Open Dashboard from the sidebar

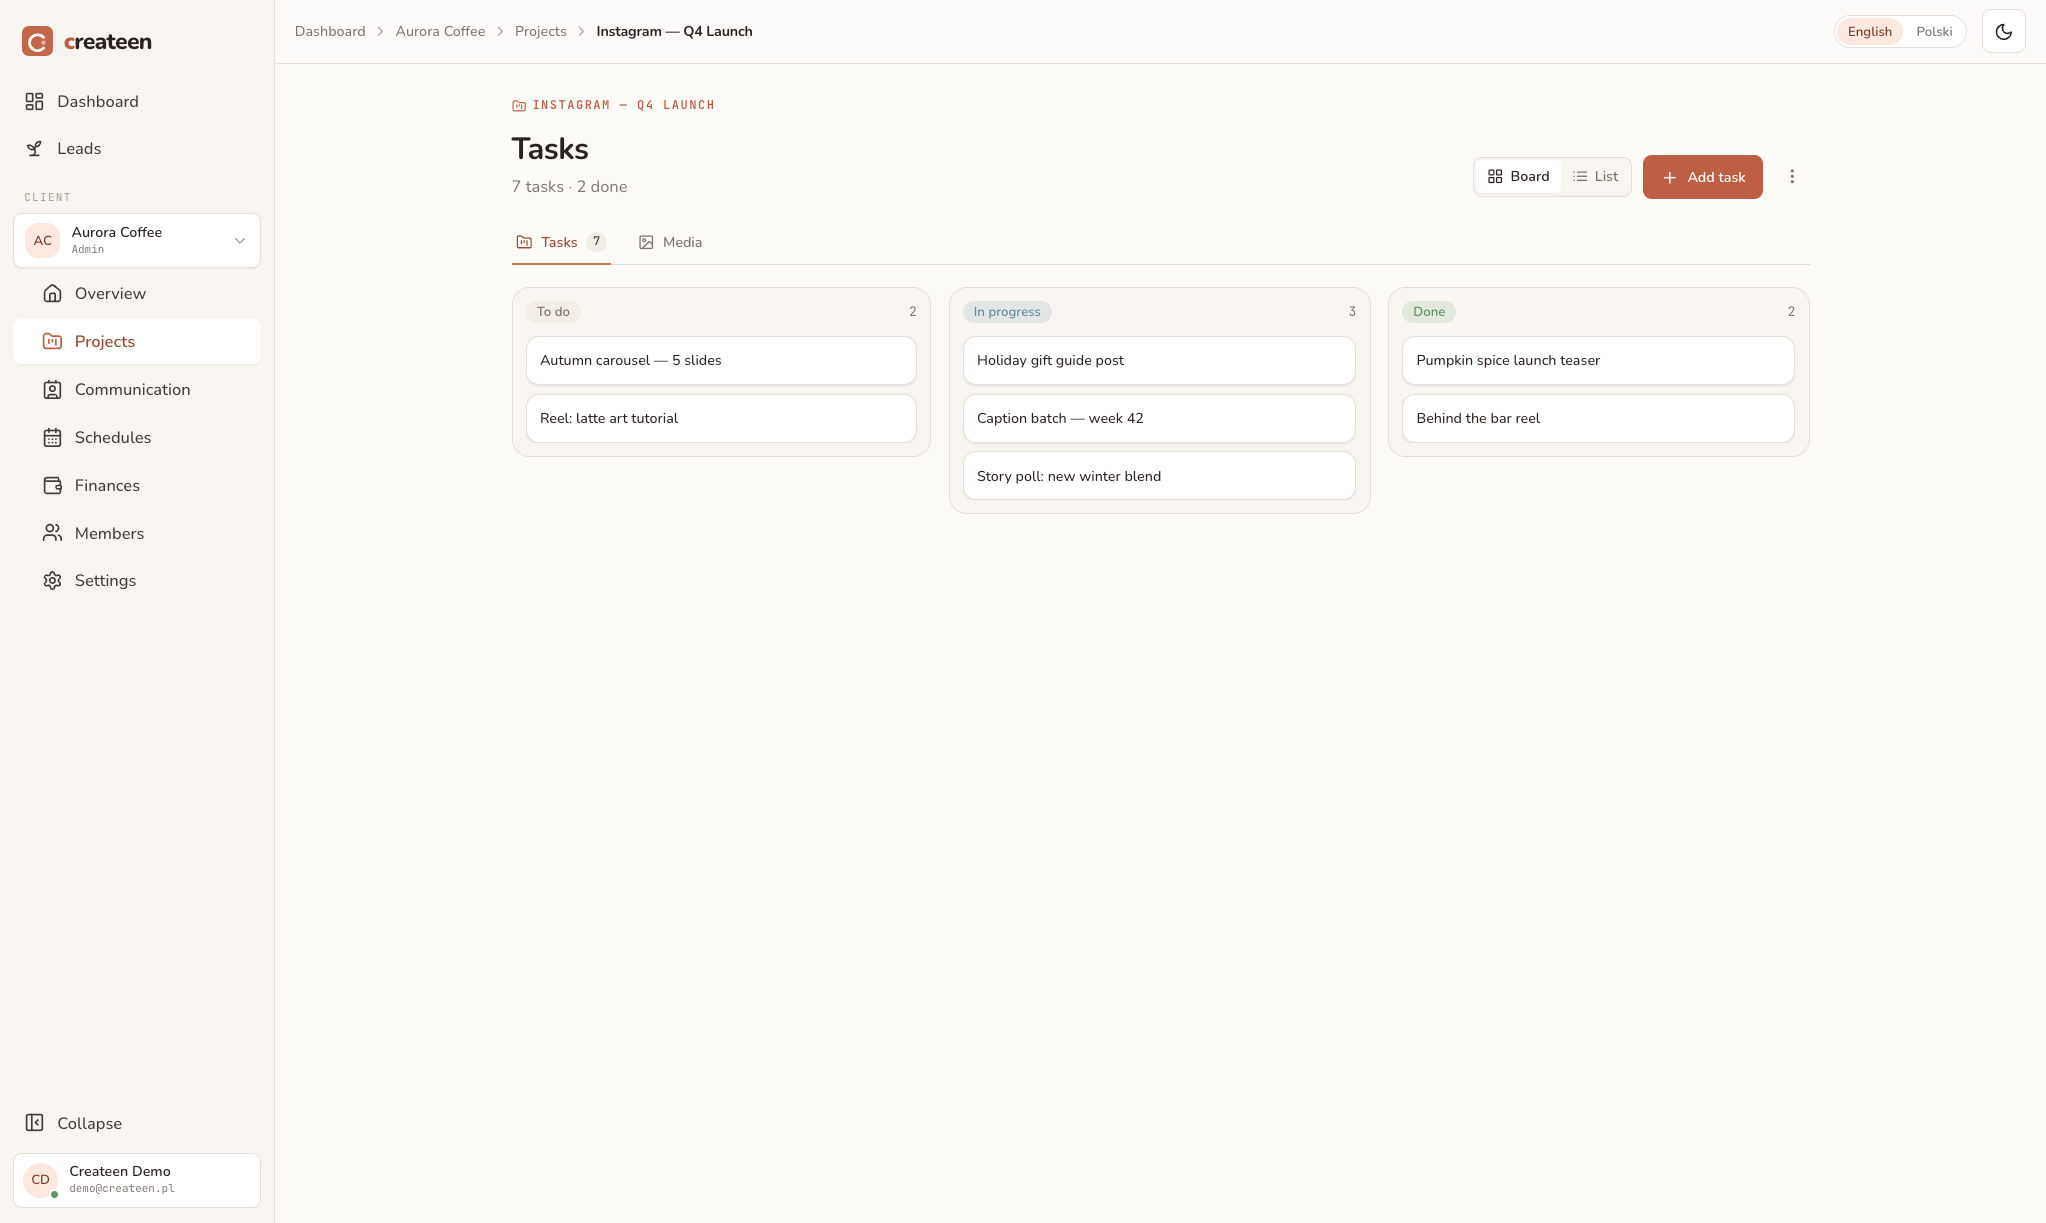[x=137, y=101]
